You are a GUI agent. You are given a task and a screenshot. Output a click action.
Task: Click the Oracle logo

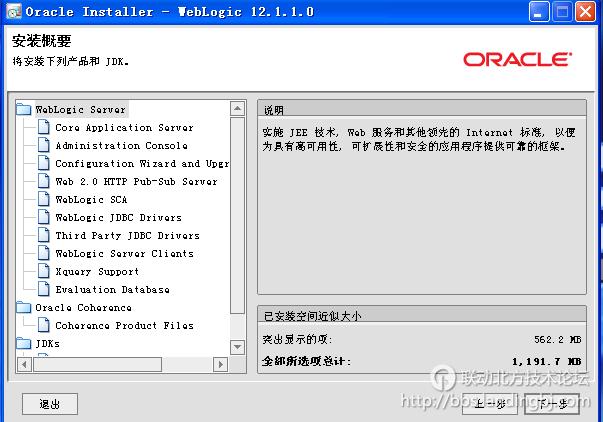(x=517, y=60)
